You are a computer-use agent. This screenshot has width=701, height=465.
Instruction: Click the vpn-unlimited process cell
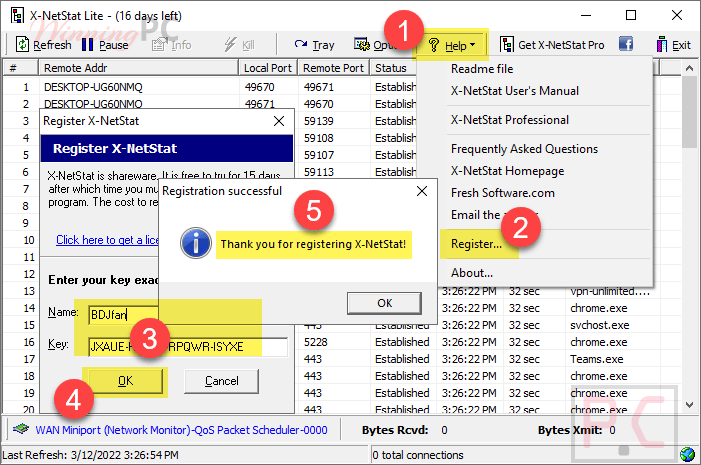[x=610, y=291]
